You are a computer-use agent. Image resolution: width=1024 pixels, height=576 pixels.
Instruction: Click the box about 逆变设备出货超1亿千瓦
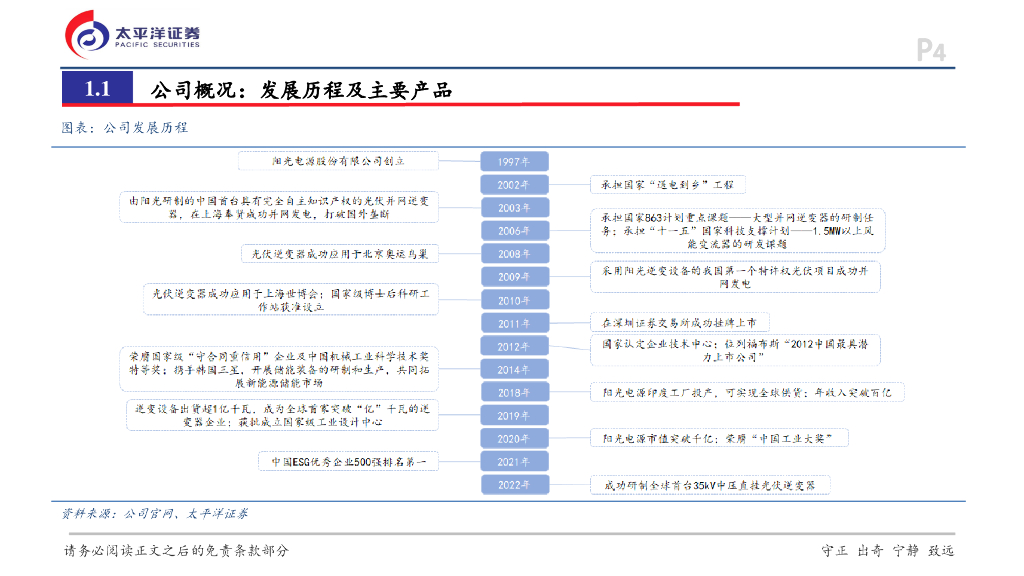coord(282,415)
